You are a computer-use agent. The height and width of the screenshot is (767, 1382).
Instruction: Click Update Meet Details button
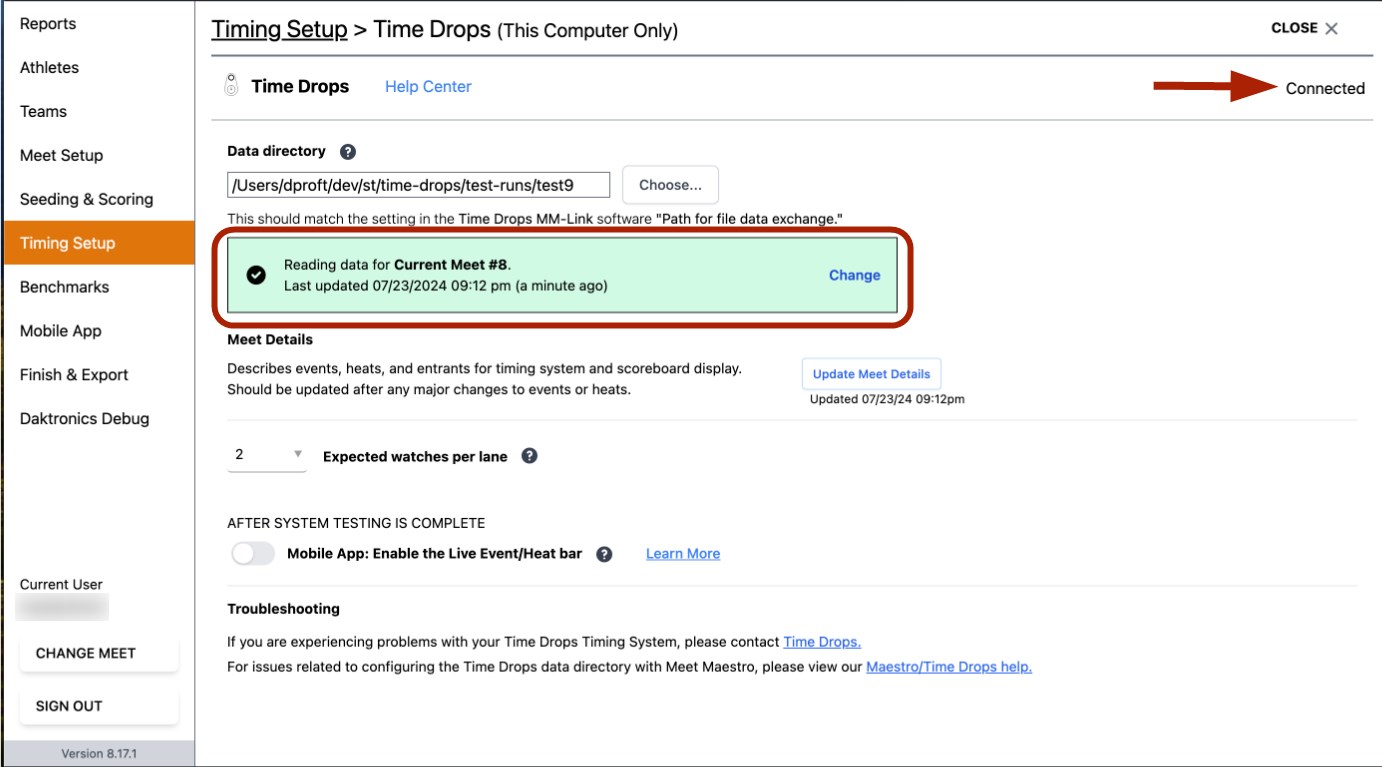(871, 374)
